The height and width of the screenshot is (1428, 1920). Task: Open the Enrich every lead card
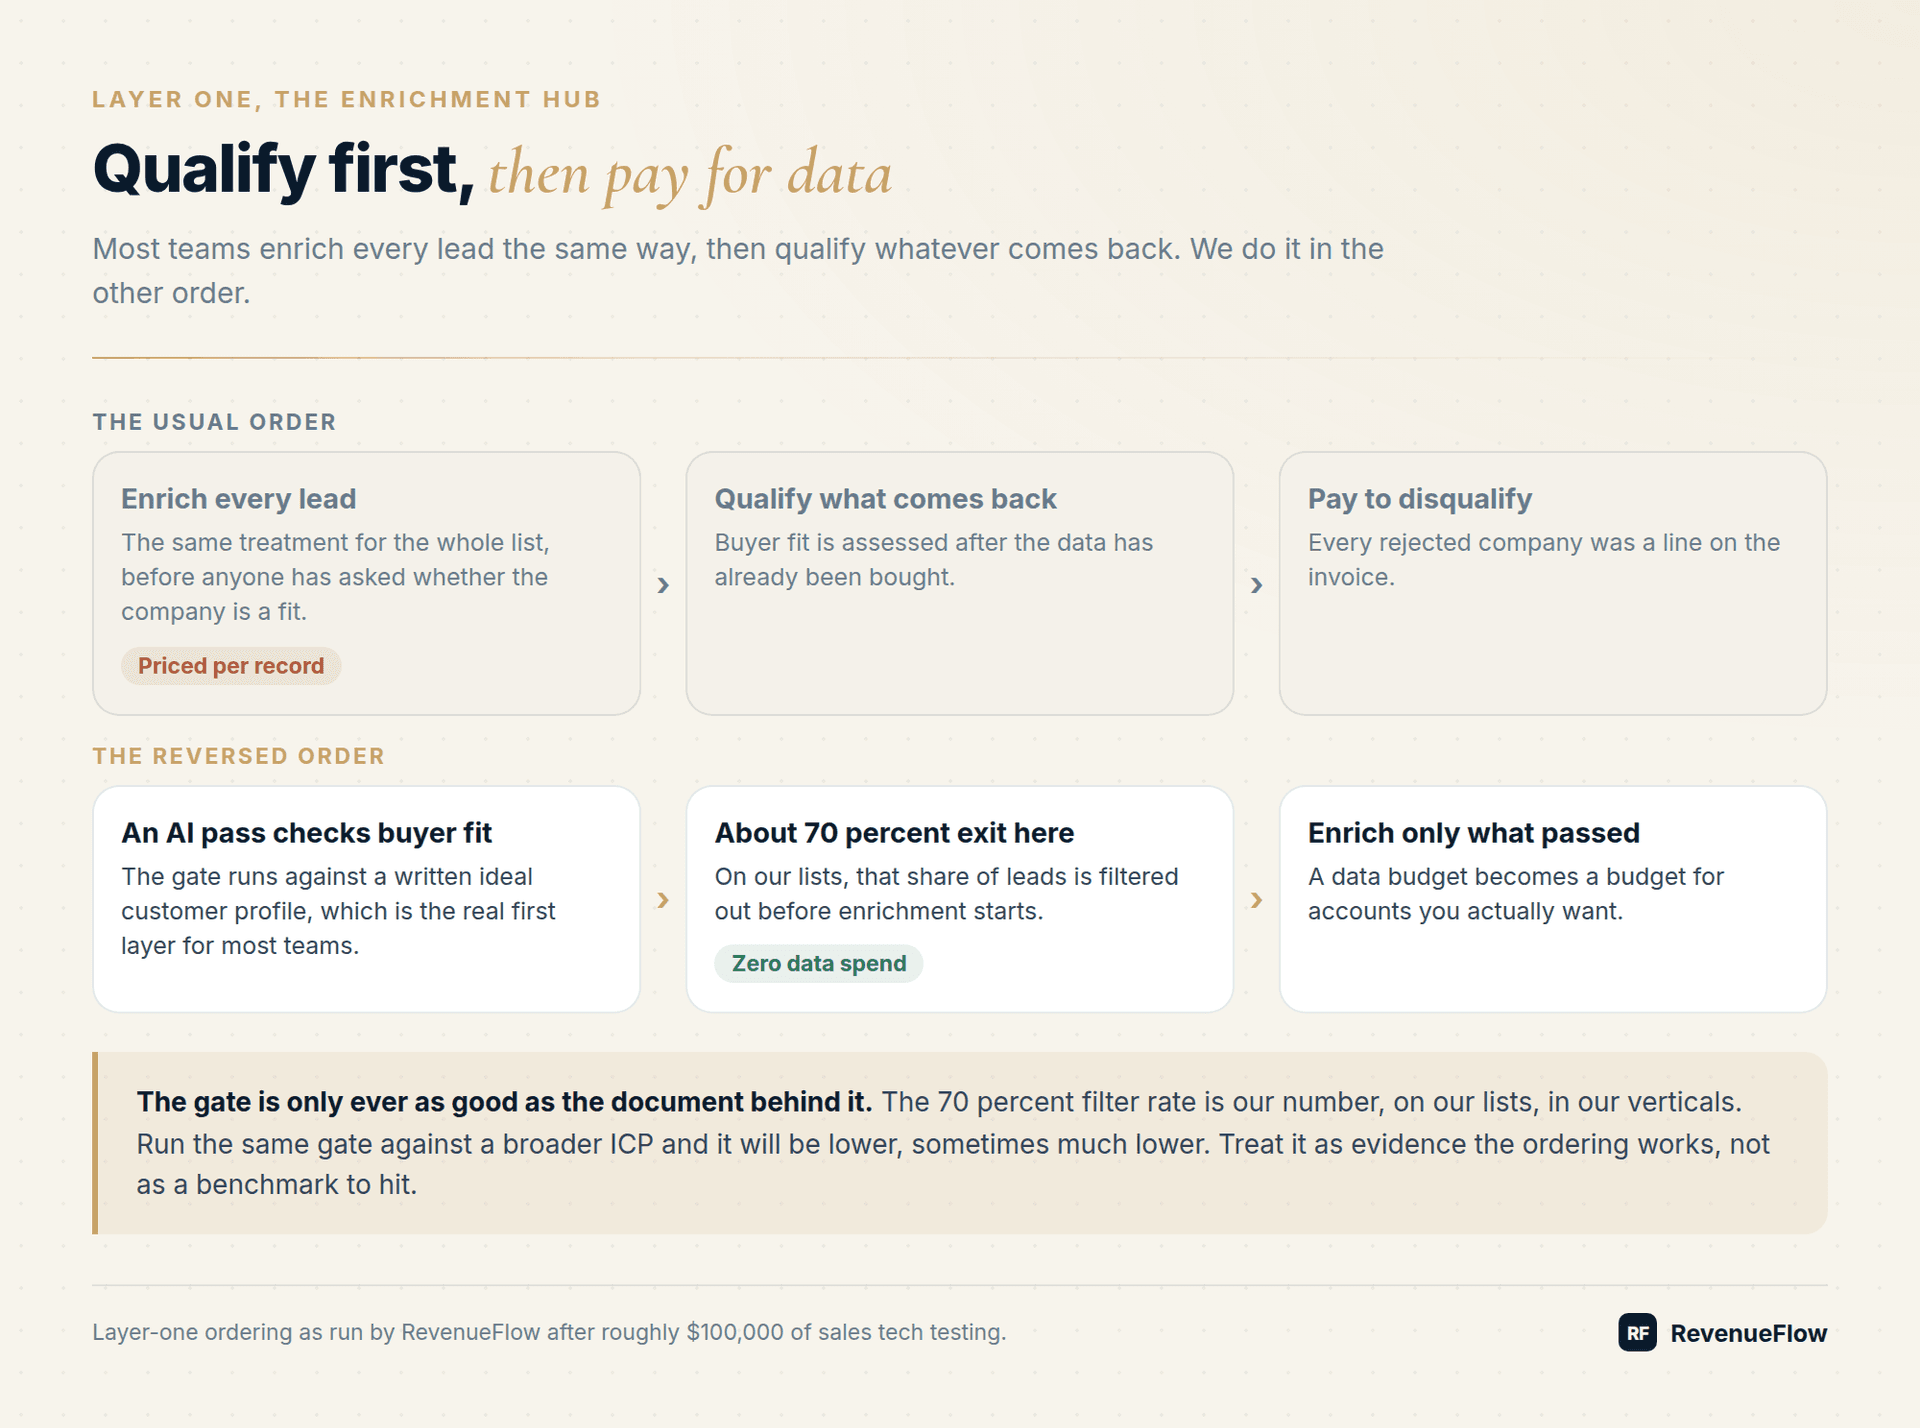pyautogui.click(x=366, y=583)
